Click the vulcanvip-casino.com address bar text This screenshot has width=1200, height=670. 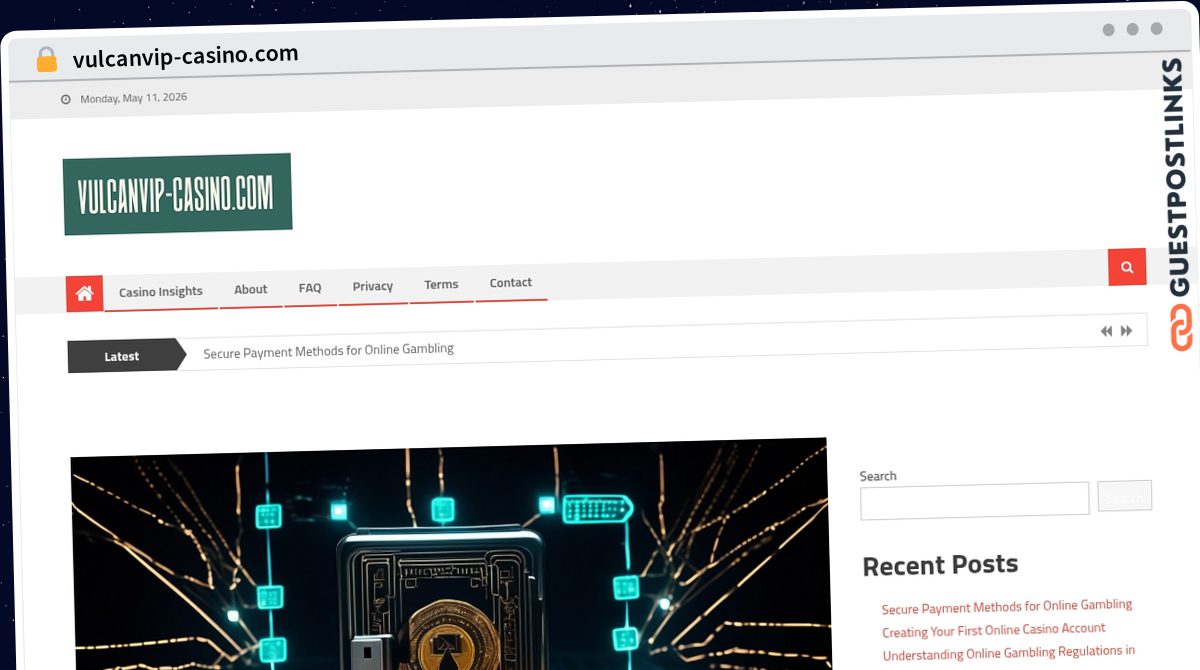tap(186, 56)
